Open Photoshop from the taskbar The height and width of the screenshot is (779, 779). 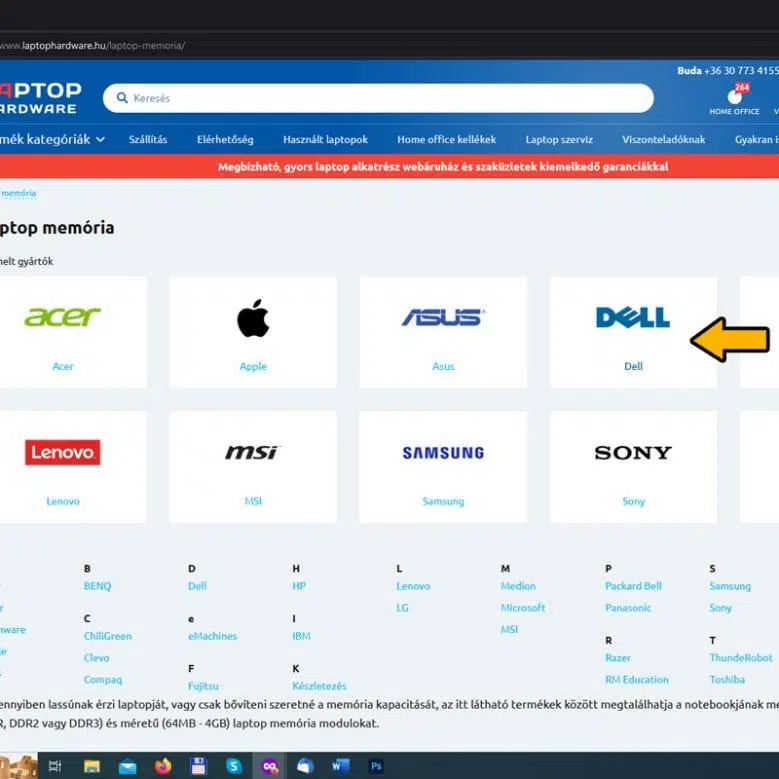point(376,766)
